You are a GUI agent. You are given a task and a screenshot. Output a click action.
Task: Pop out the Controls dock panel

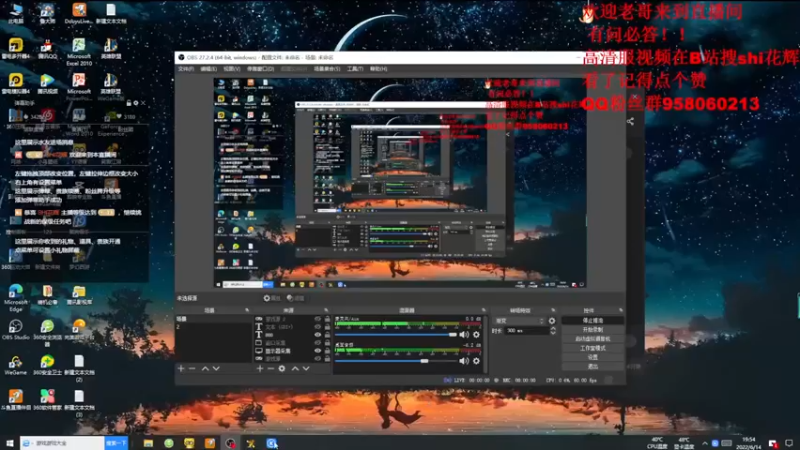(x=621, y=310)
